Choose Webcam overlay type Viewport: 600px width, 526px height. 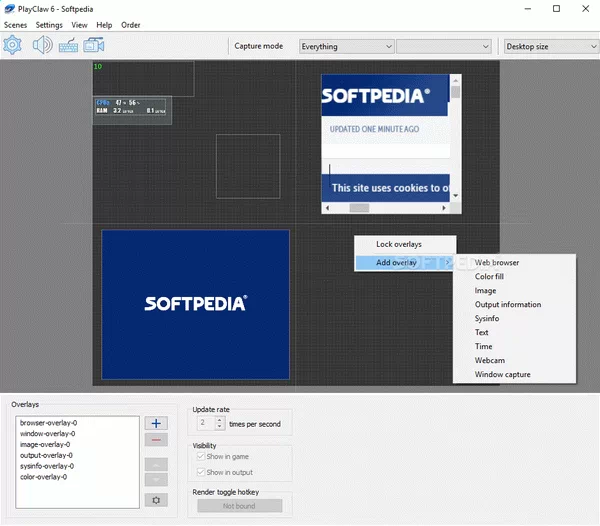pos(514,360)
